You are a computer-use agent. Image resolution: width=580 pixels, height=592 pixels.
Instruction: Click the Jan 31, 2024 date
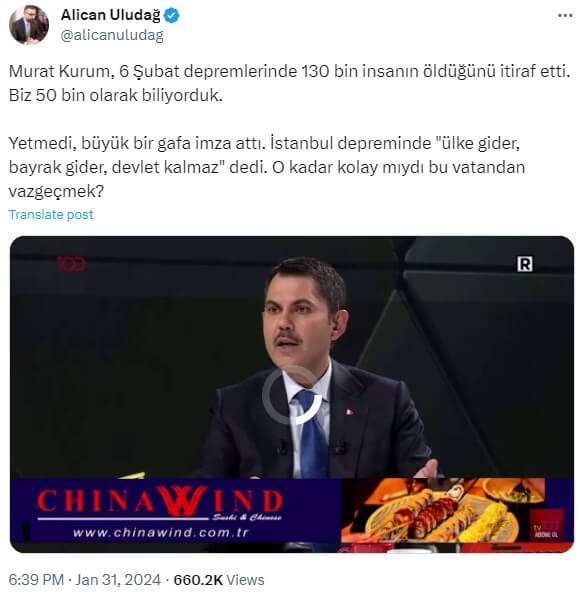pyautogui.click(x=118, y=580)
